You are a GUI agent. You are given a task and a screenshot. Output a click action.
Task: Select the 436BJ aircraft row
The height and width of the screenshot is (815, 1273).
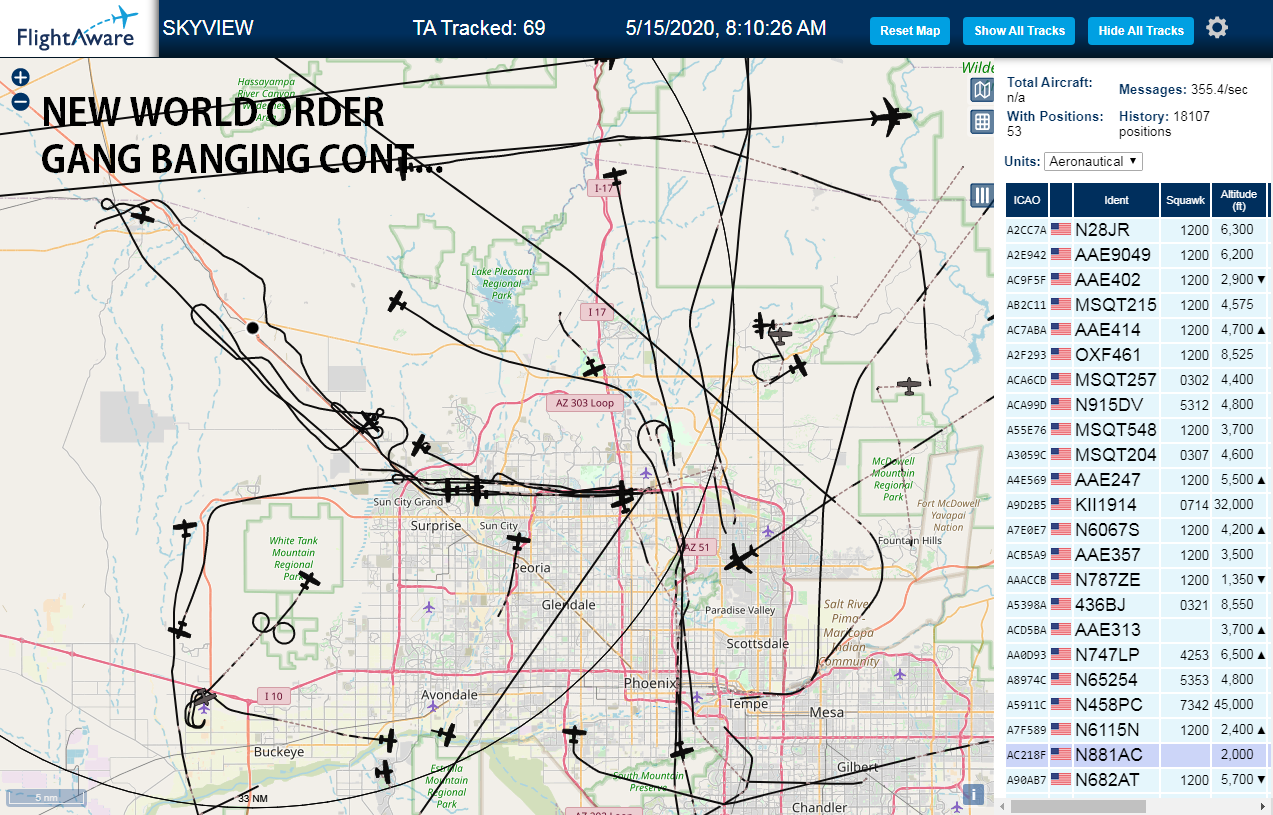1137,604
